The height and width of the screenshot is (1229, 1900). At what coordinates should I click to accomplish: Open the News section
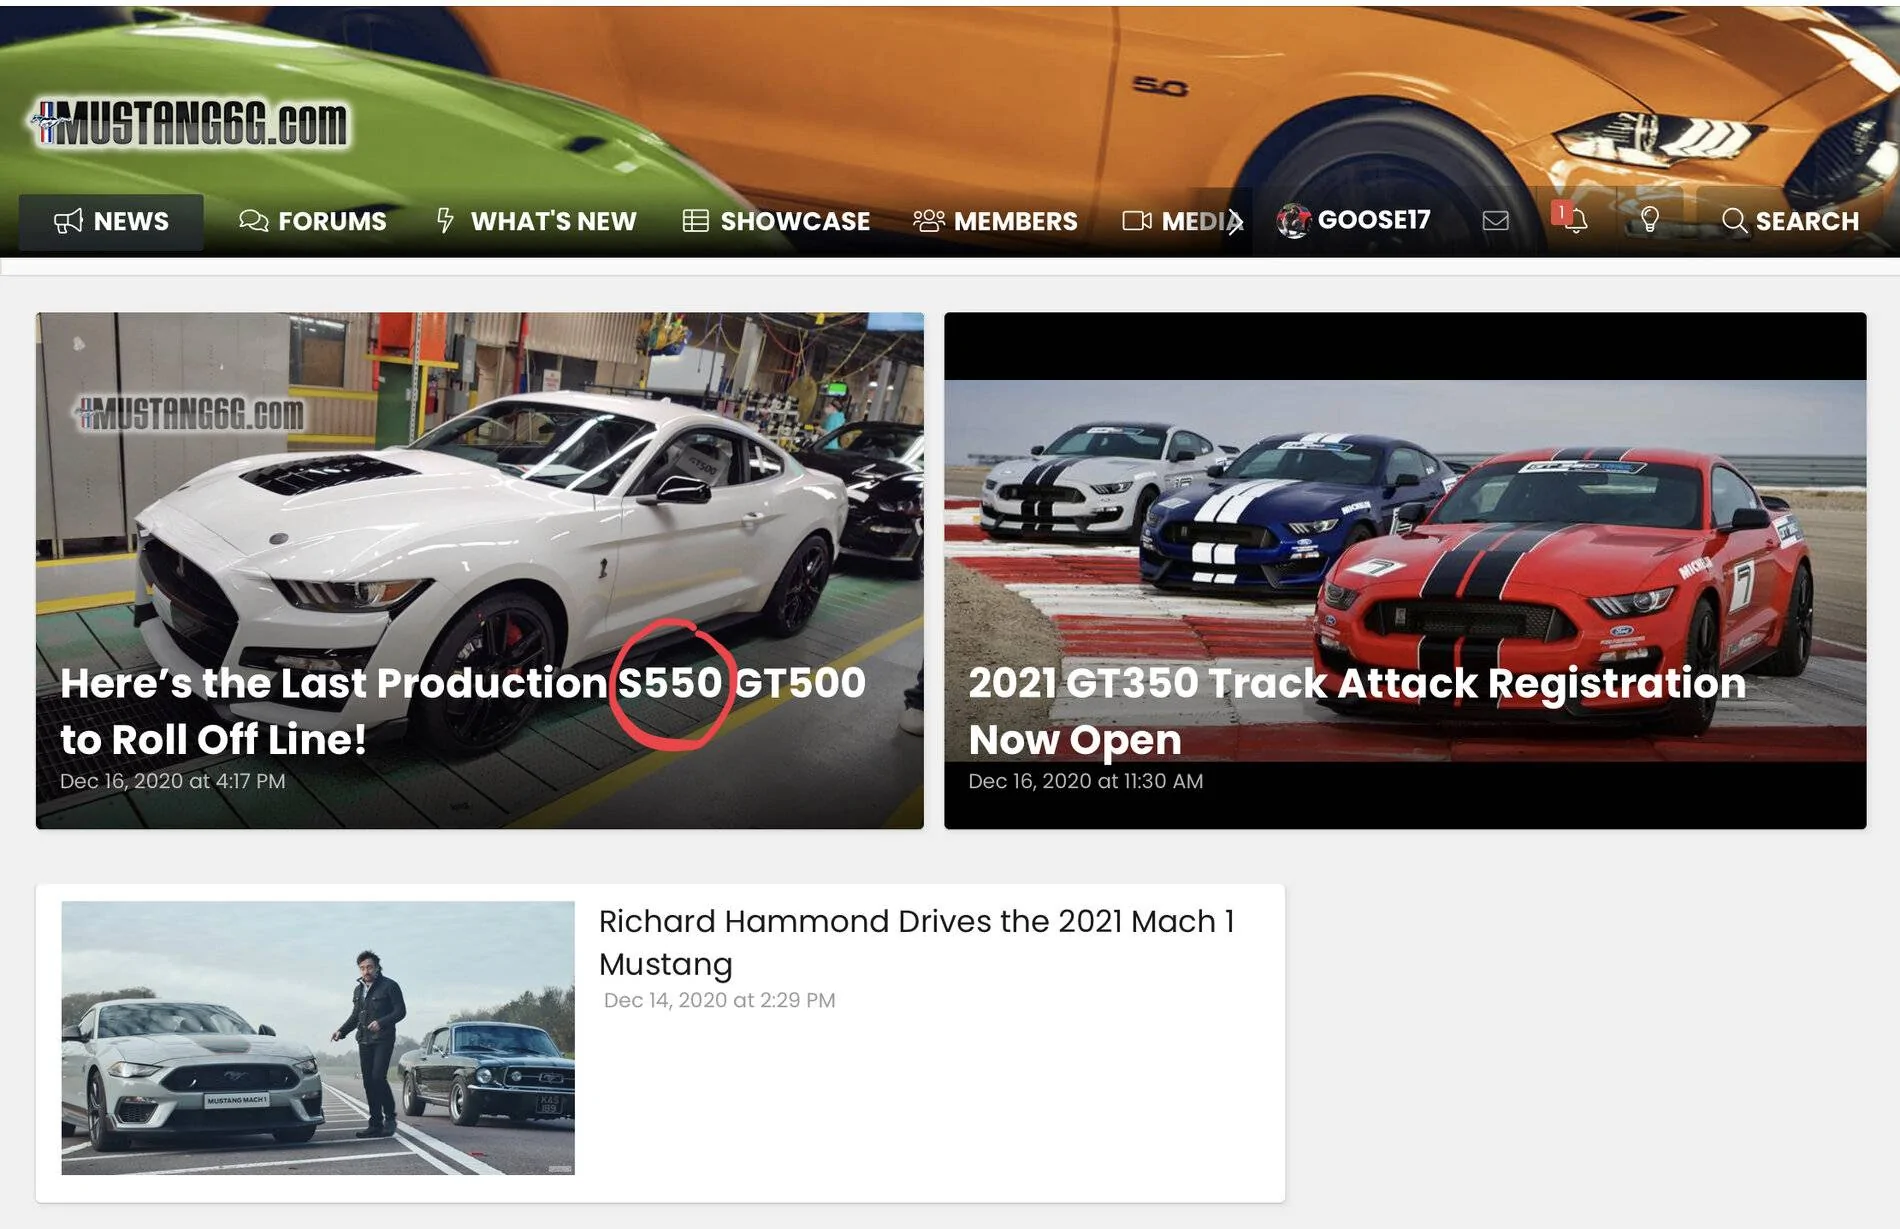(x=111, y=221)
